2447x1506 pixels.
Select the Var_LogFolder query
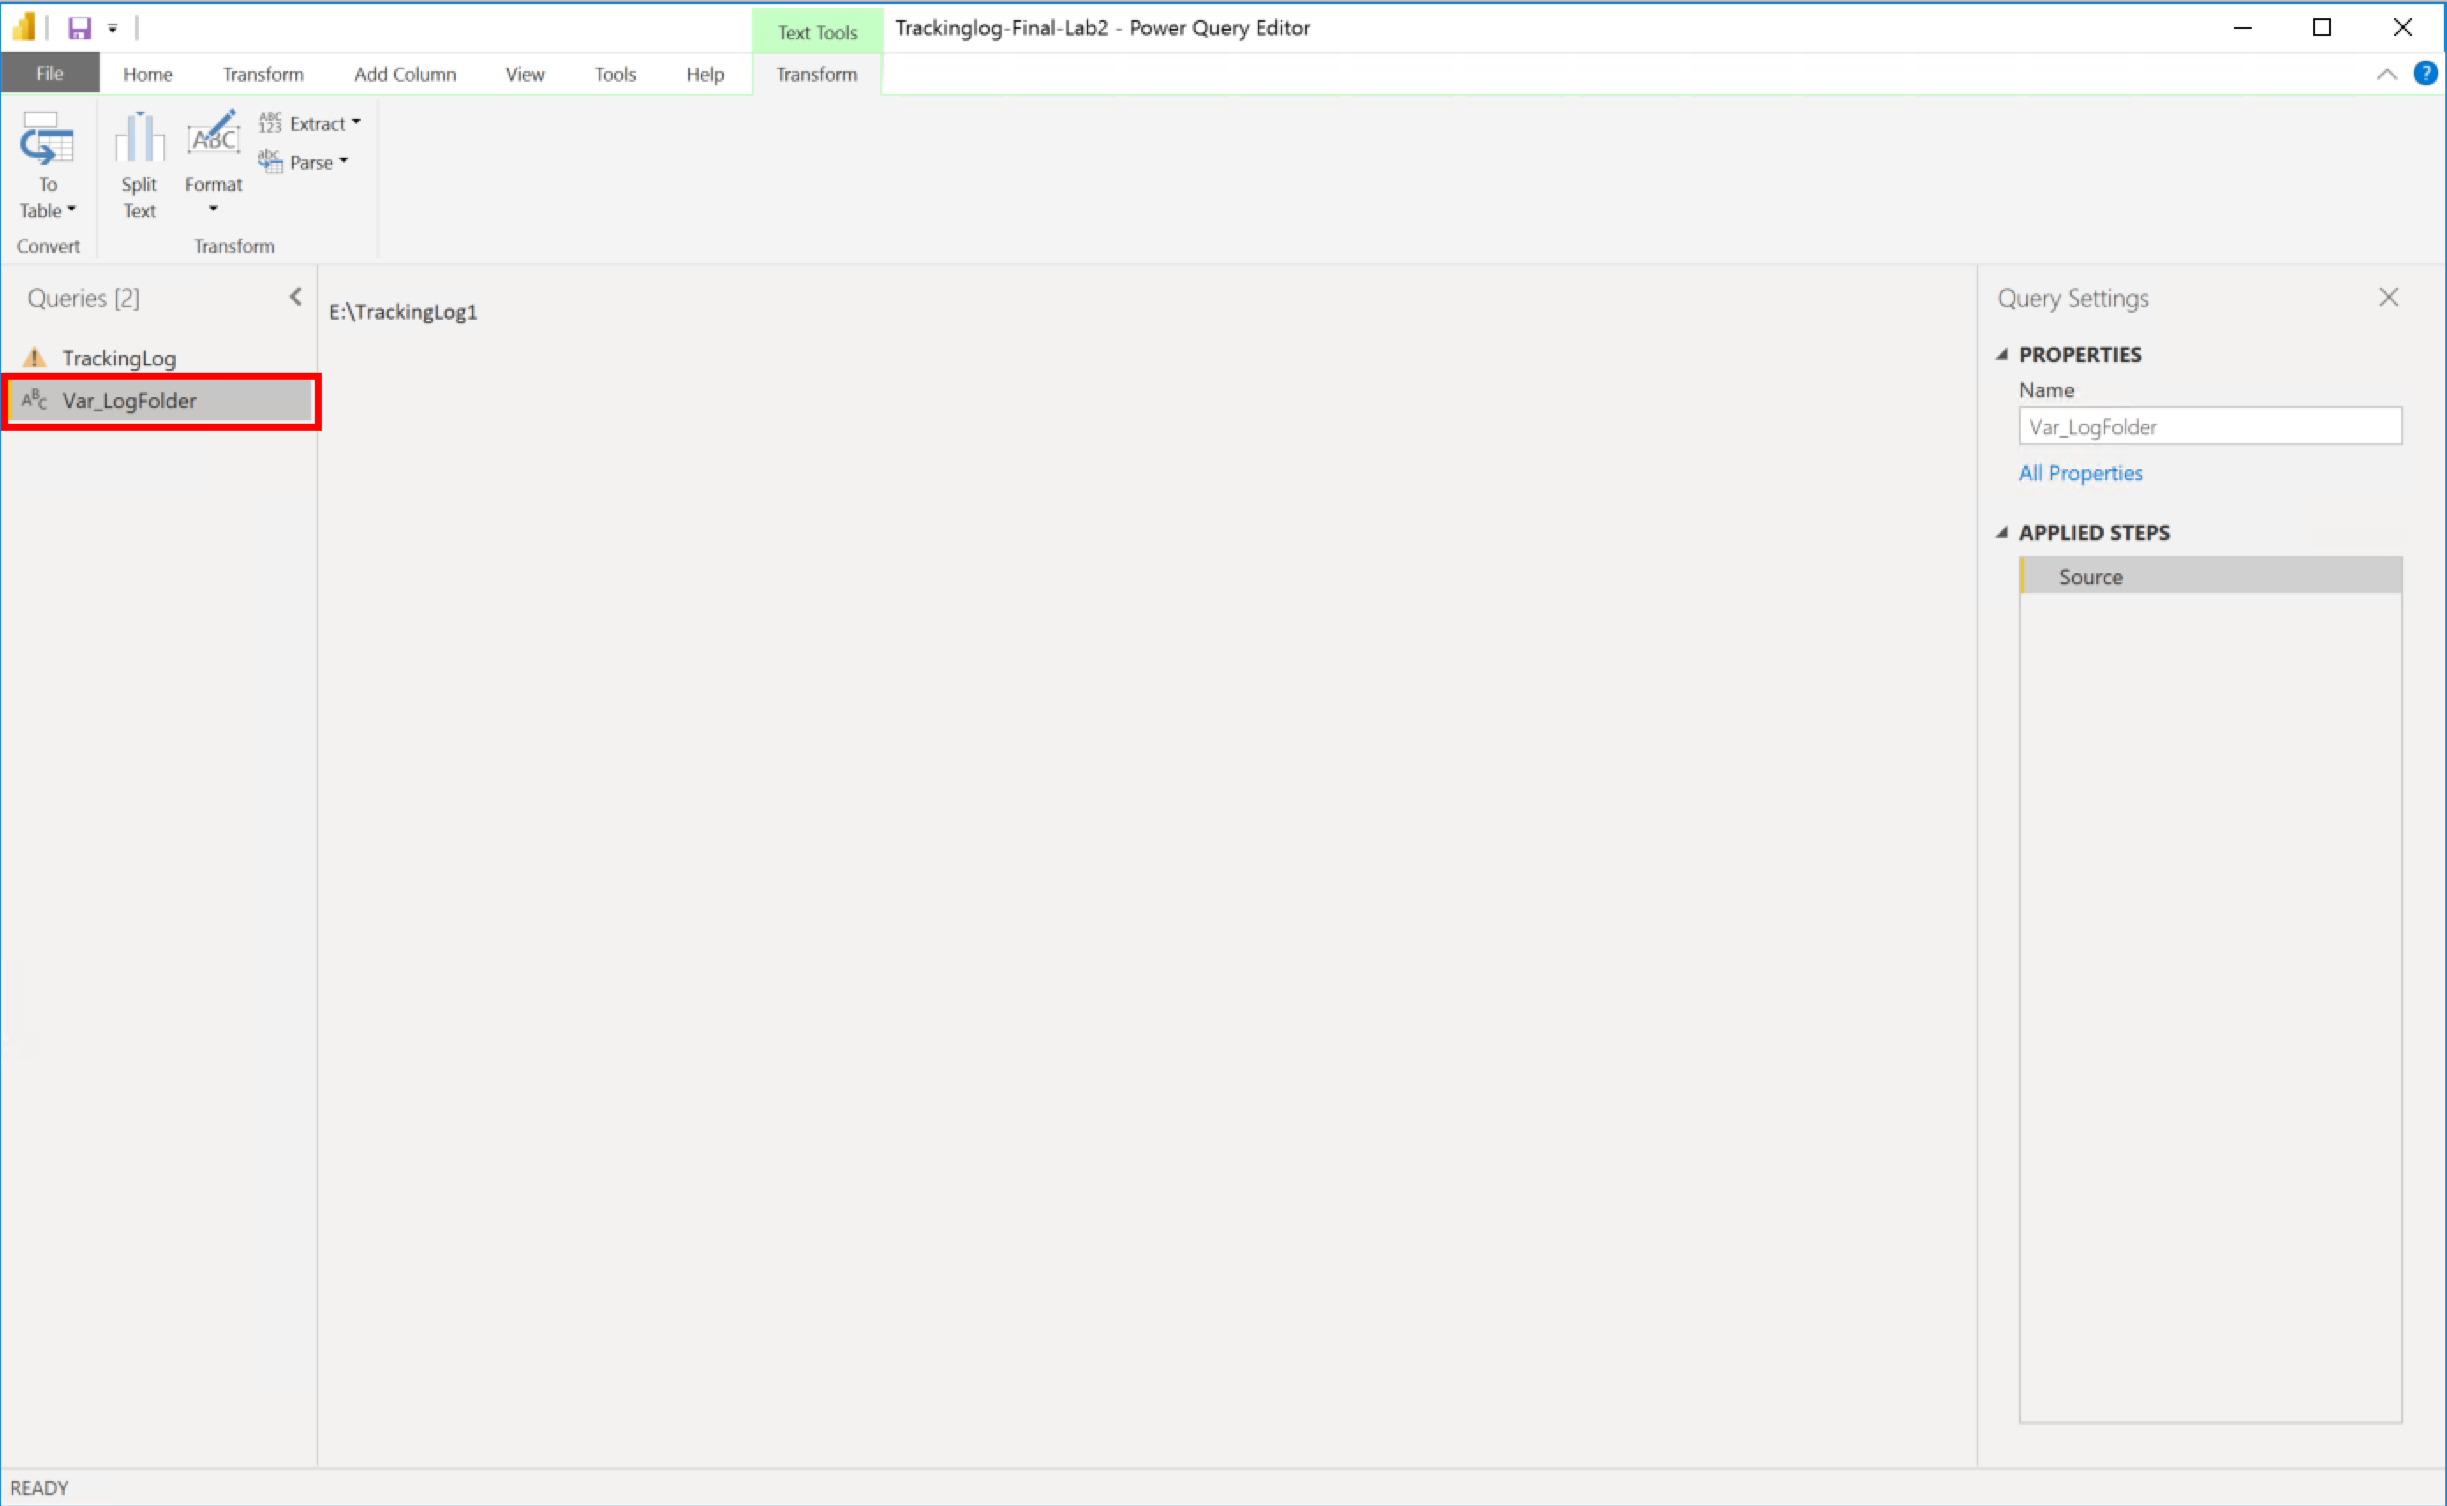click(129, 400)
